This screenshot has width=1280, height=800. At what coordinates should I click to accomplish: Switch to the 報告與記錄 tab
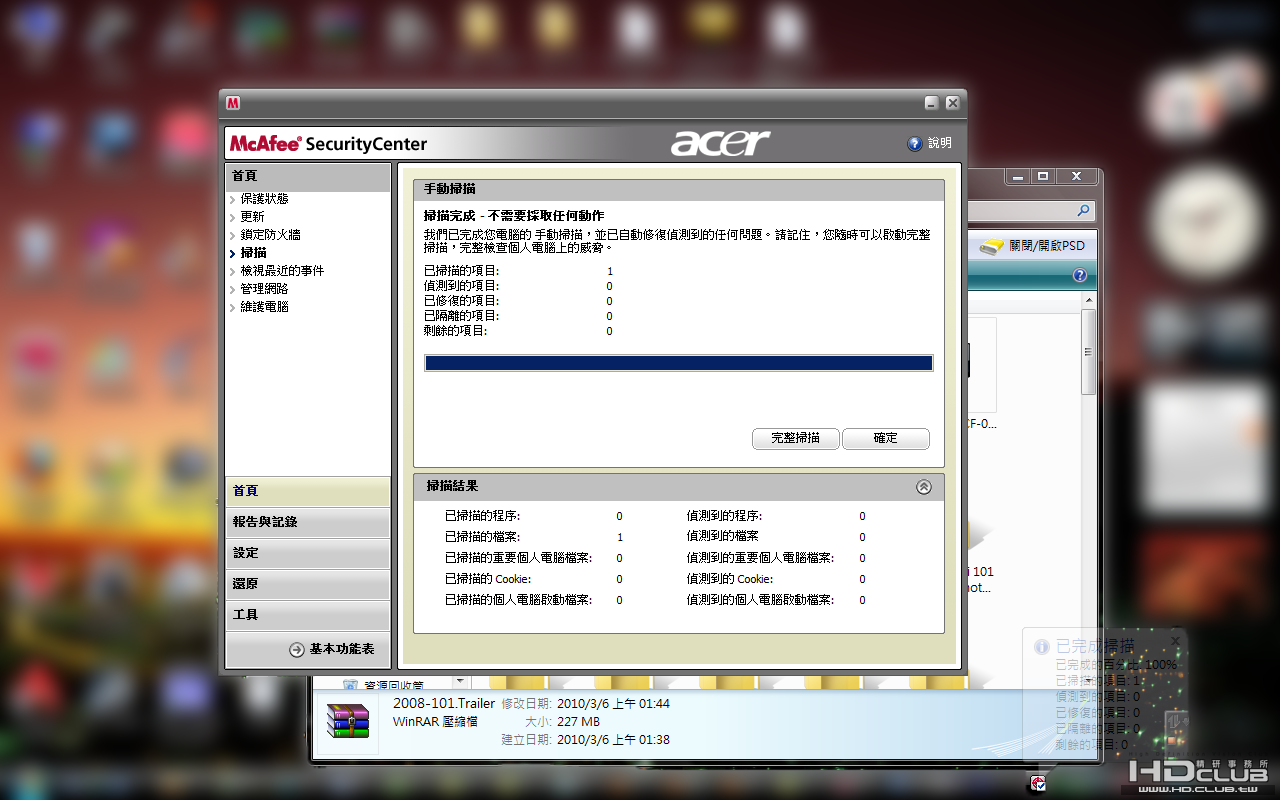click(x=308, y=522)
